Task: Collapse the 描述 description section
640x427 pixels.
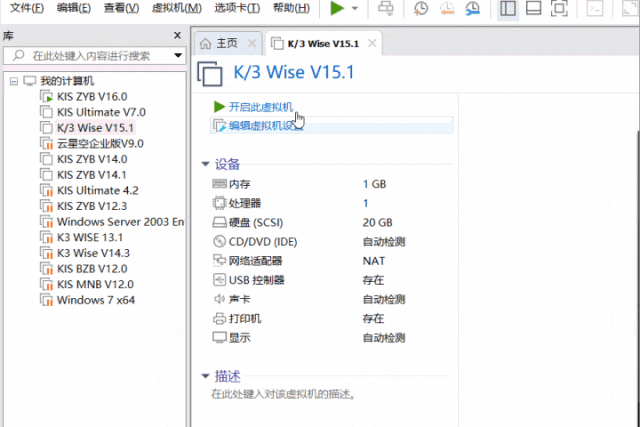Action: (205, 376)
